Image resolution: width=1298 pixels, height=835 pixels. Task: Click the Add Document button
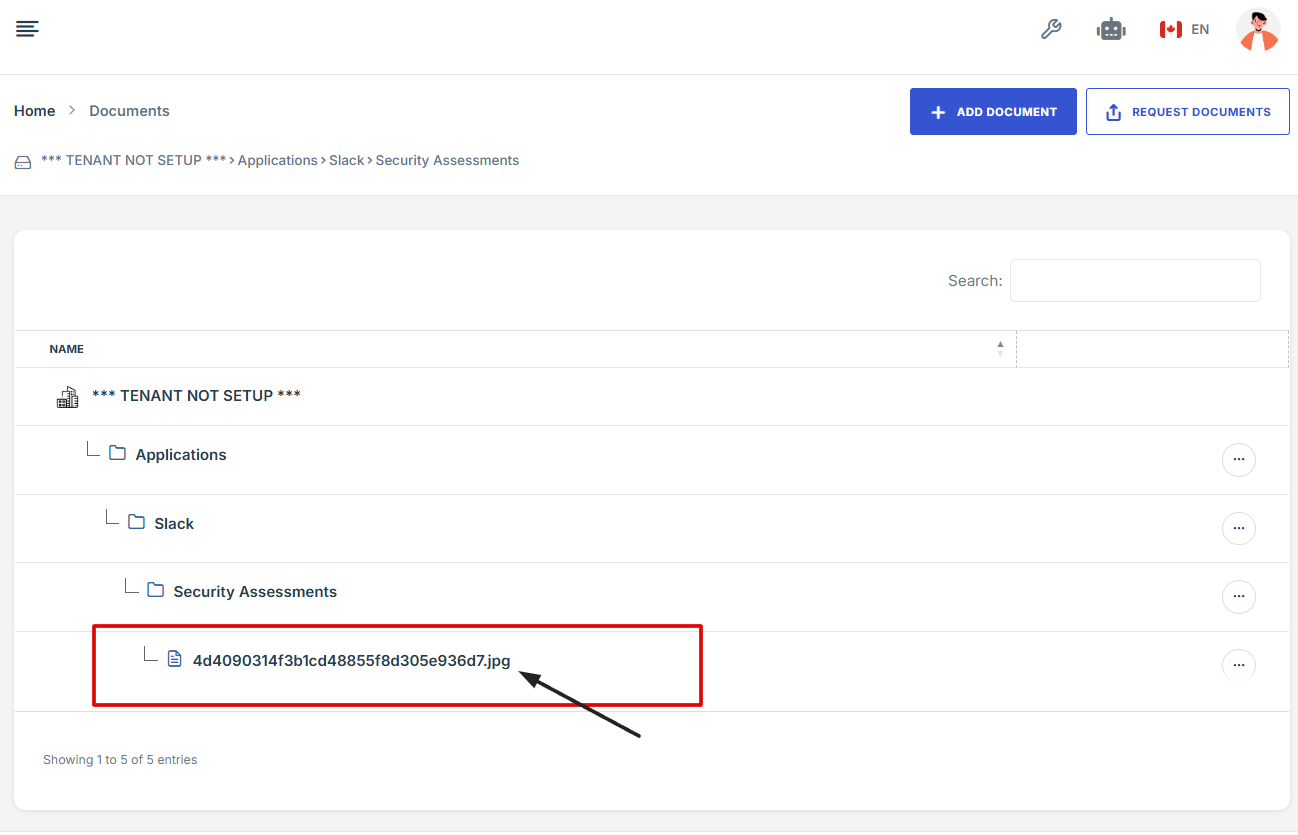[992, 112]
